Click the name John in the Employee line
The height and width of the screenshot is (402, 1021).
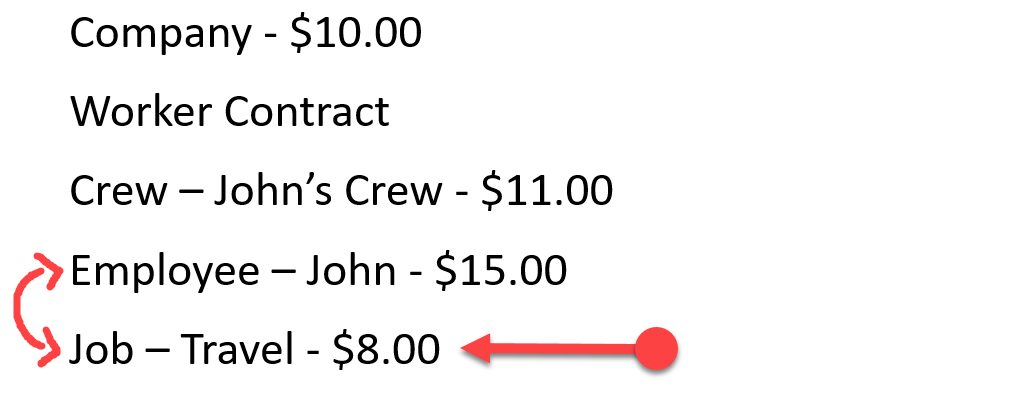point(351,270)
